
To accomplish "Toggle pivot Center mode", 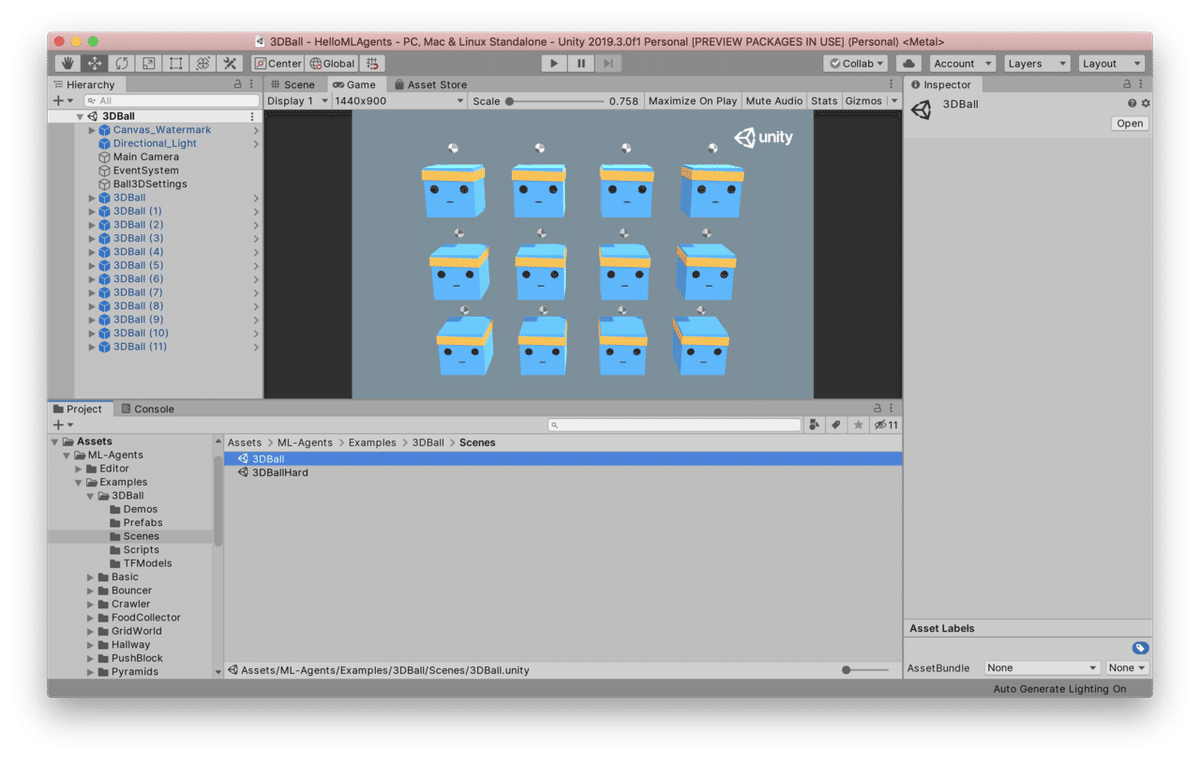I will (x=278, y=63).
